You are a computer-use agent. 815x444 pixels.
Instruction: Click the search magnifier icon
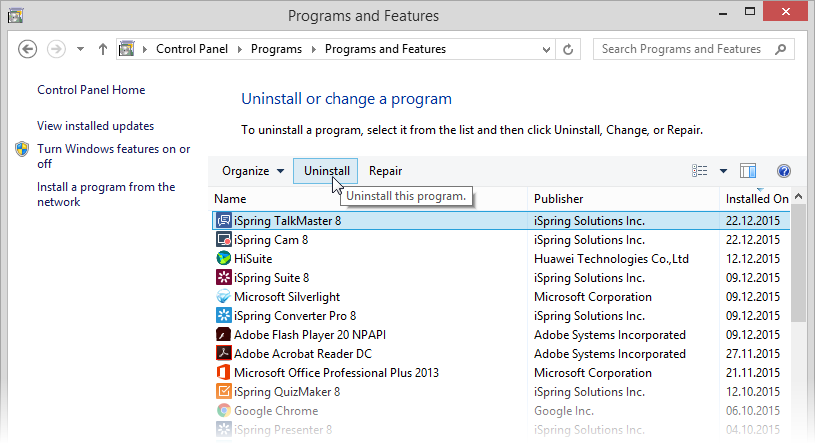[x=781, y=49]
